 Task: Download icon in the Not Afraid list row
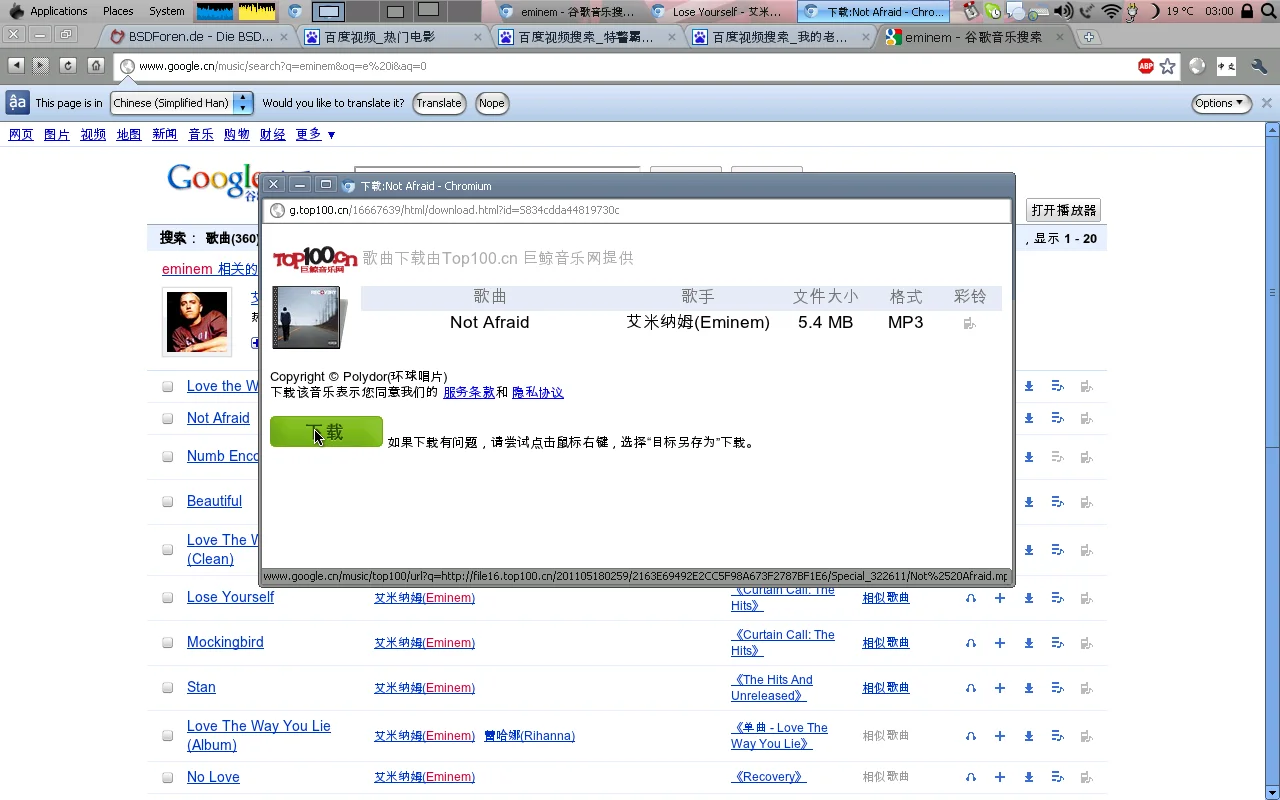pyautogui.click(x=1029, y=418)
